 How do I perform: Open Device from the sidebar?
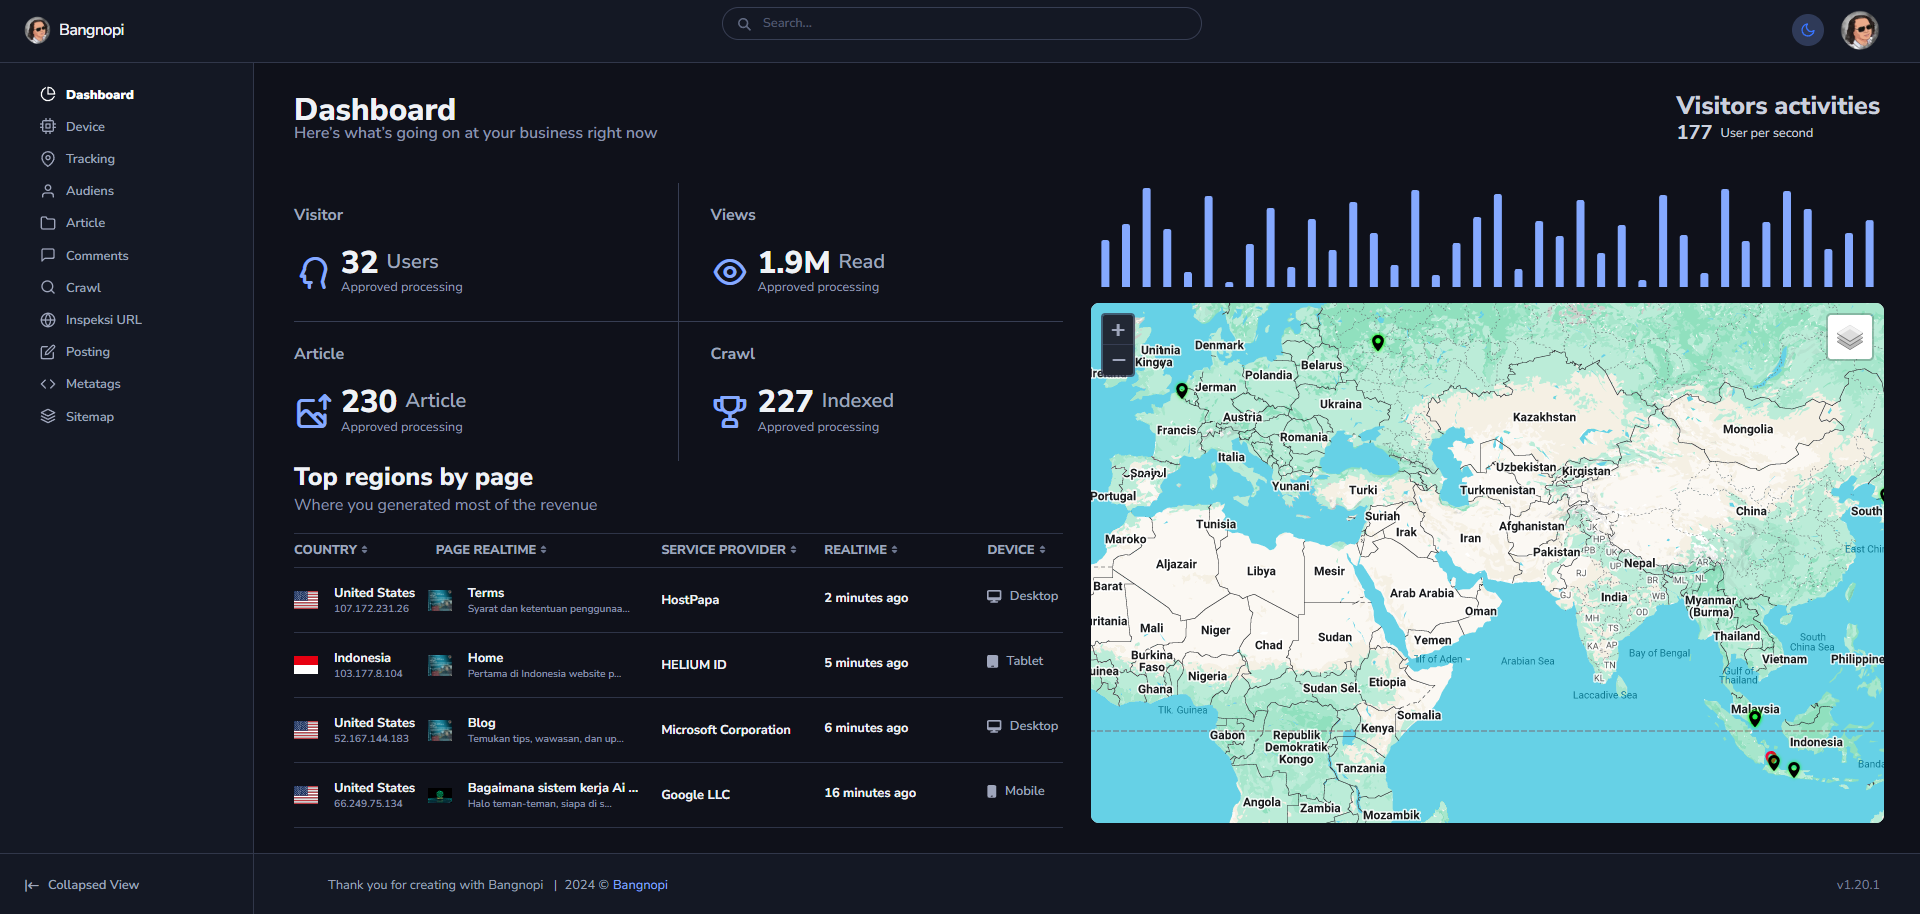(x=85, y=127)
